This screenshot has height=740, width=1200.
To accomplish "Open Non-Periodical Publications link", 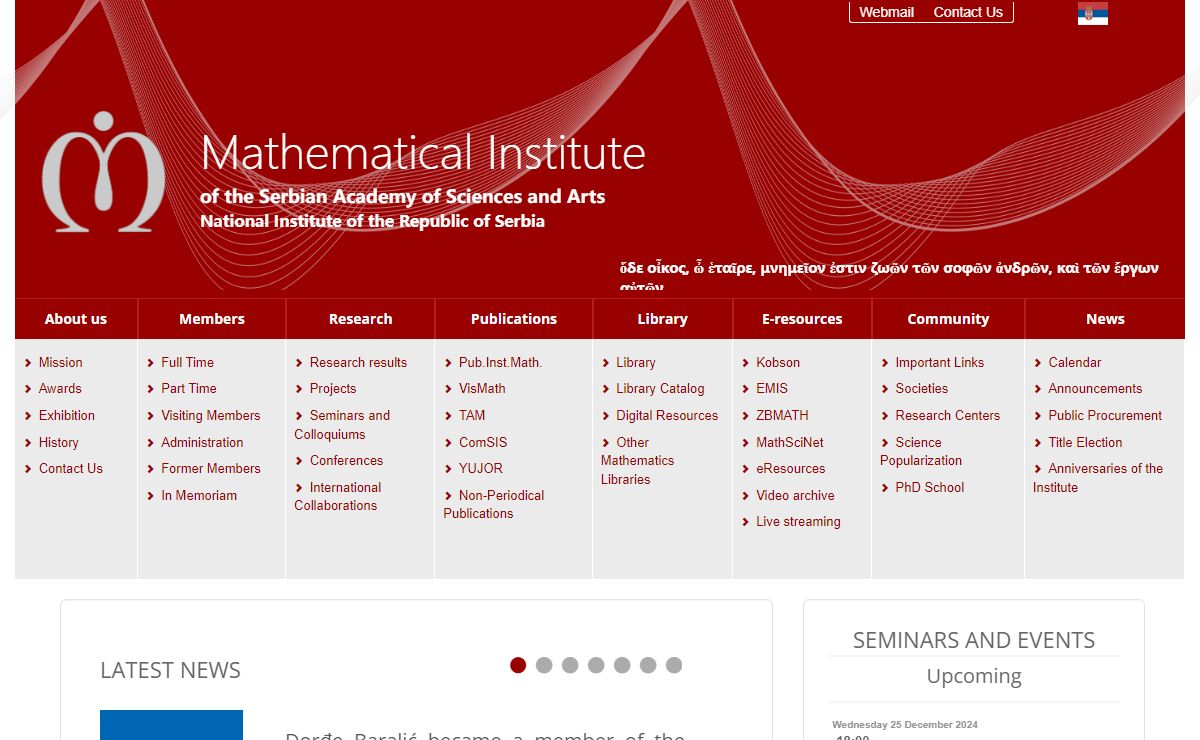I will pos(494,504).
